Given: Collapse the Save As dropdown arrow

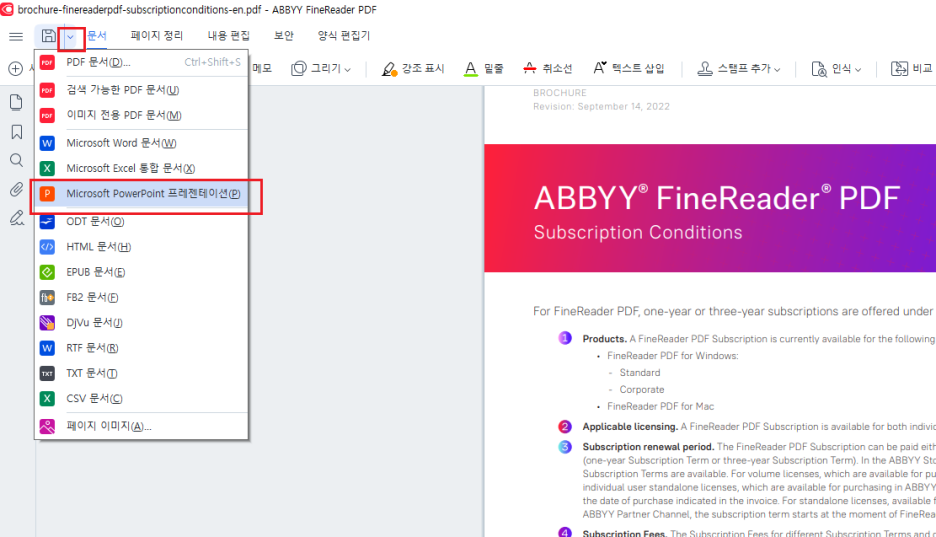Looking at the screenshot, I should 70,37.
